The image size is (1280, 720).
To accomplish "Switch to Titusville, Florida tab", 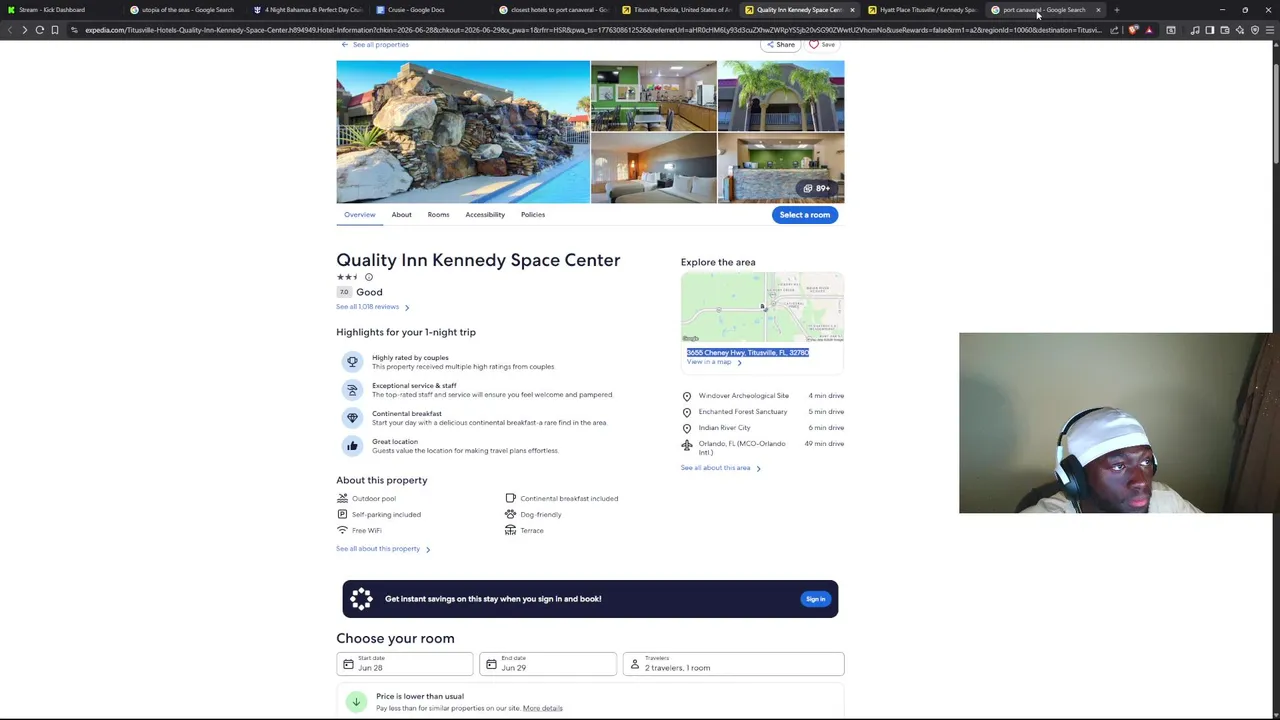I will 675,10.
